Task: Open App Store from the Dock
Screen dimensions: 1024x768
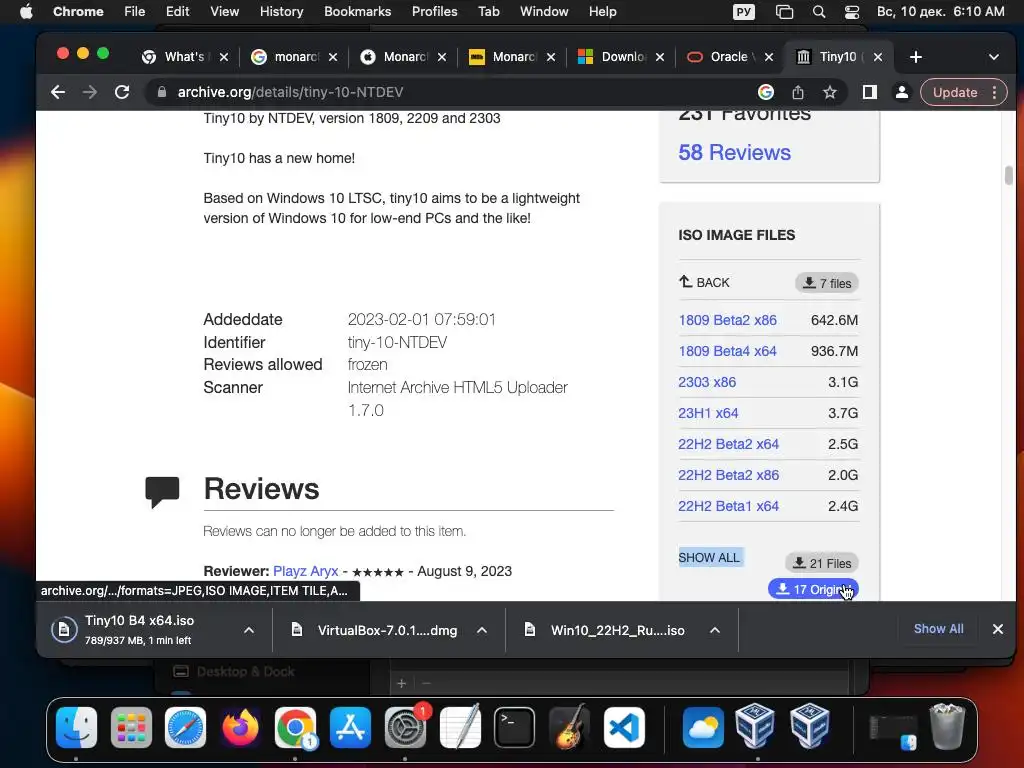Action: tap(351, 727)
